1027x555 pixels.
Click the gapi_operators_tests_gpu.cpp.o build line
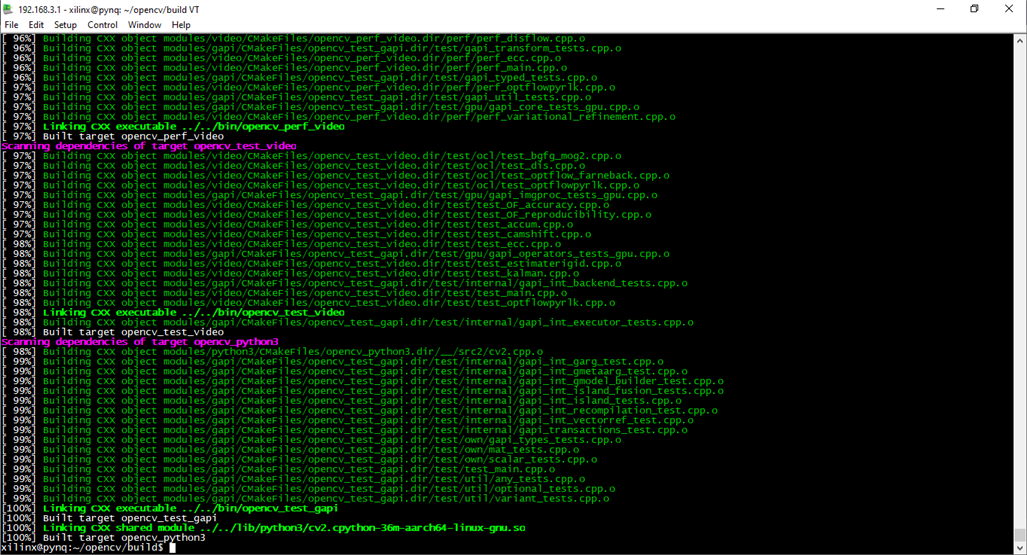(x=335, y=254)
